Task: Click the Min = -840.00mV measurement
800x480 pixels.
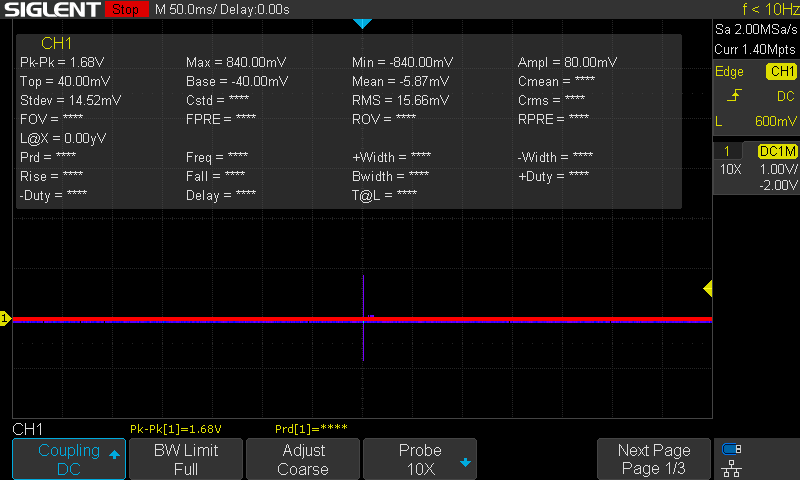Action: pyautogui.click(x=402, y=62)
